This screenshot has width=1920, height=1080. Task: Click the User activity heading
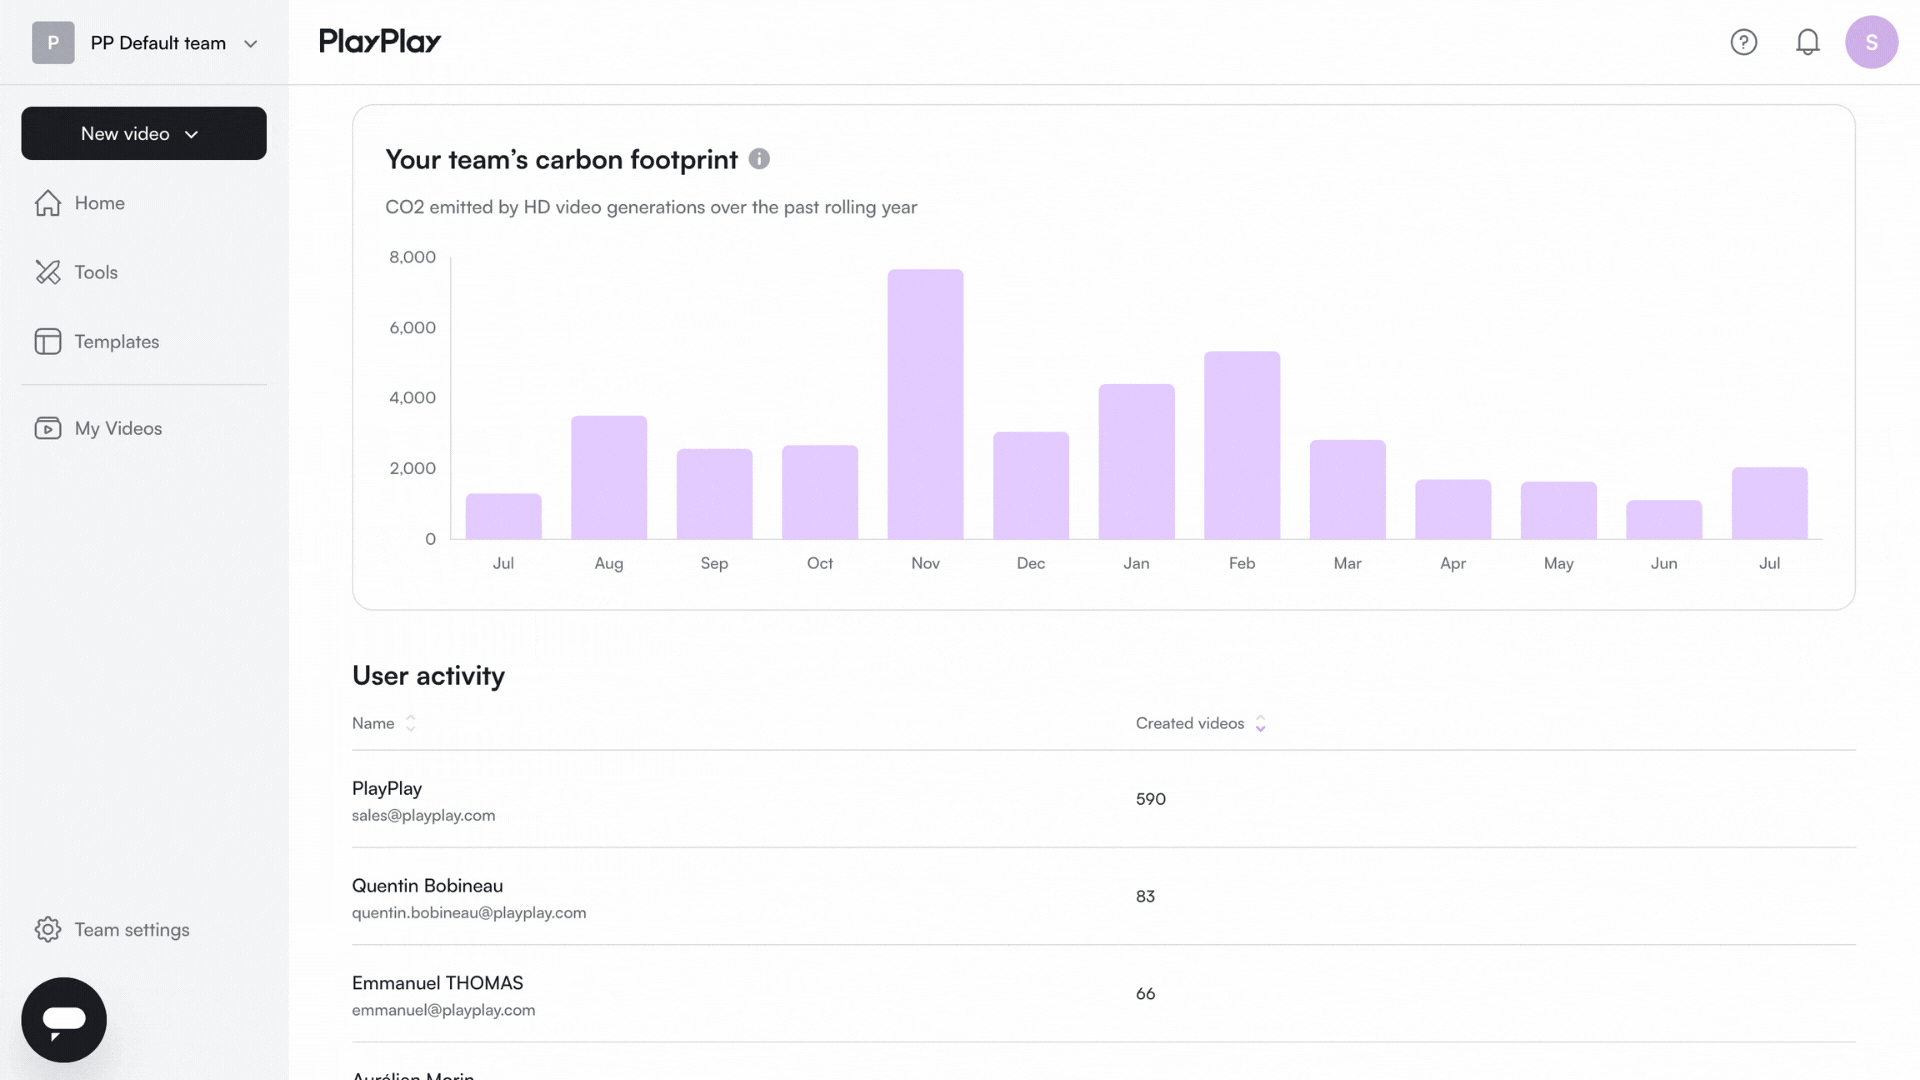tap(429, 676)
